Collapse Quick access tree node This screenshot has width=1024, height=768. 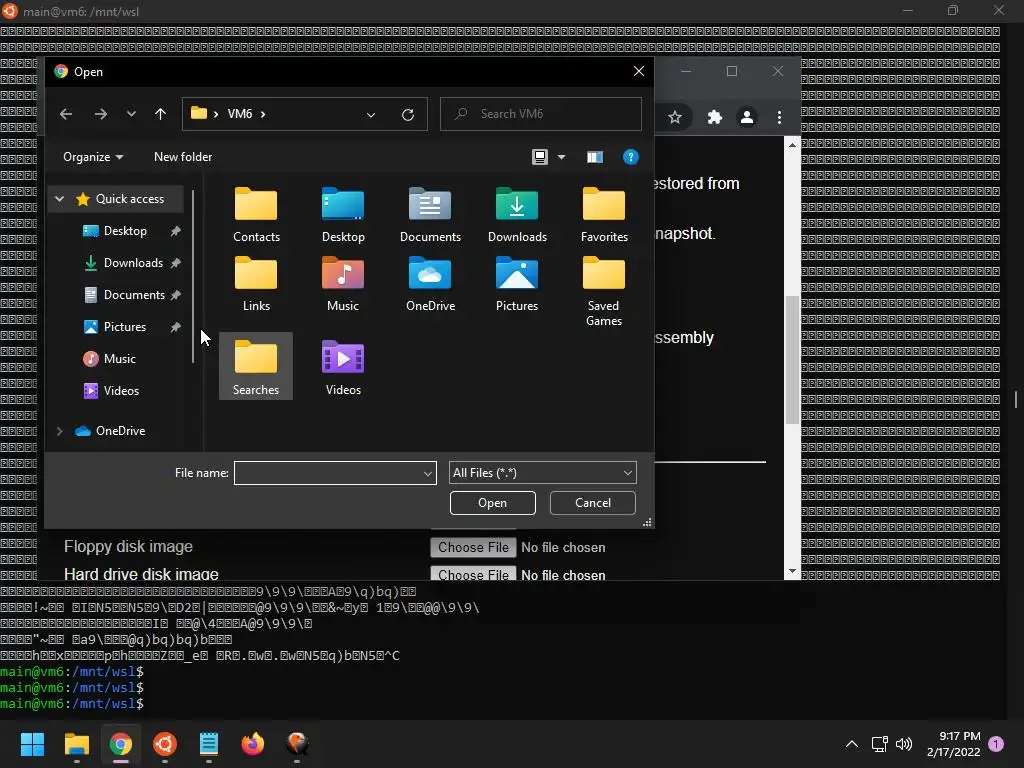click(x=59, y=199)
